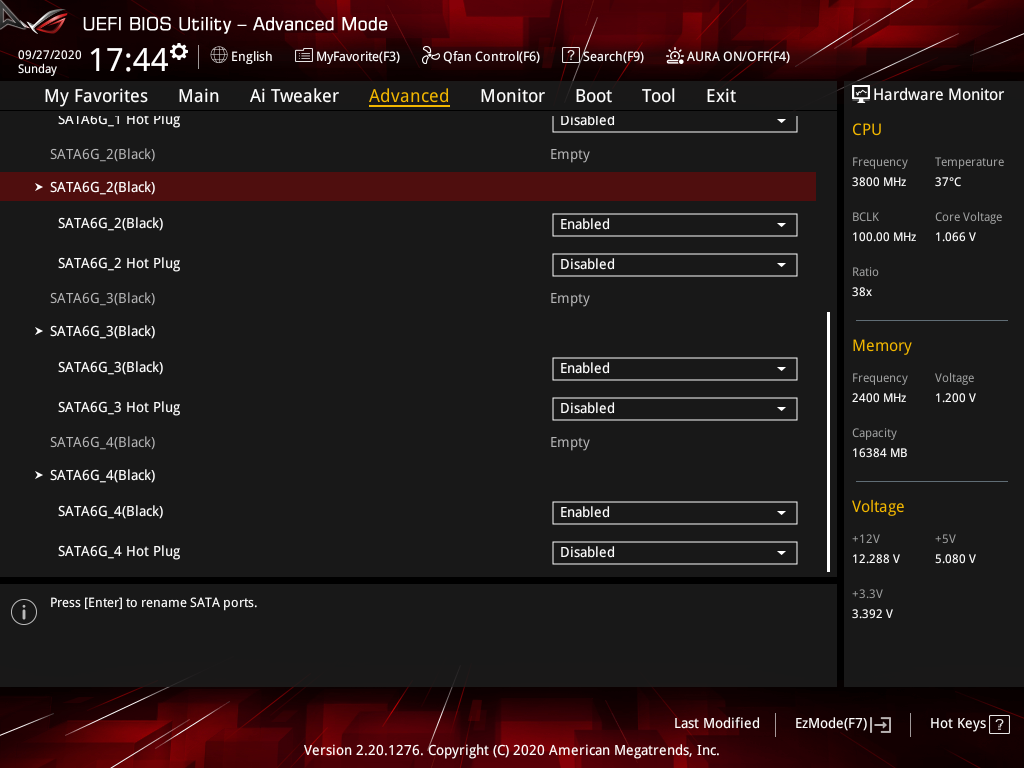Open SATA6G_3(Black) Enabled dropdown

pyautogui.click(x=675, y=368)
